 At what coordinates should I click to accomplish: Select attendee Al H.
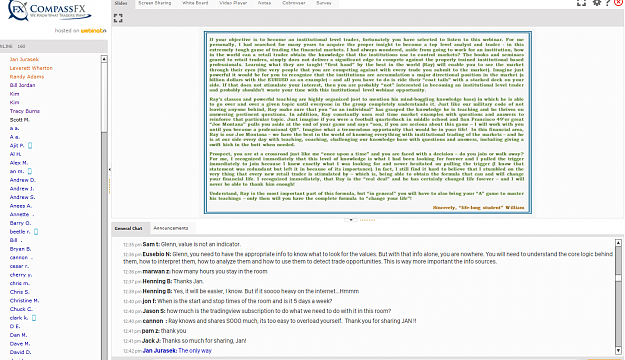pyautogui.click(x=16, y=154)
